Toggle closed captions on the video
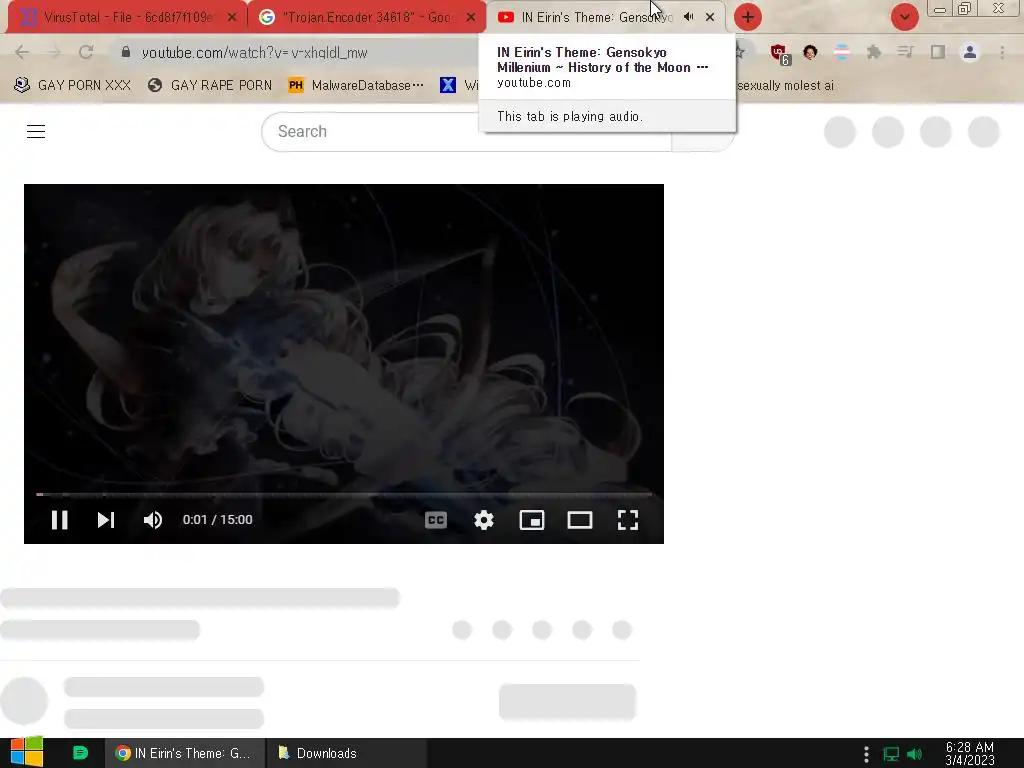The height and width of the screenshot is (768, 1024). [x=436, y=520]
